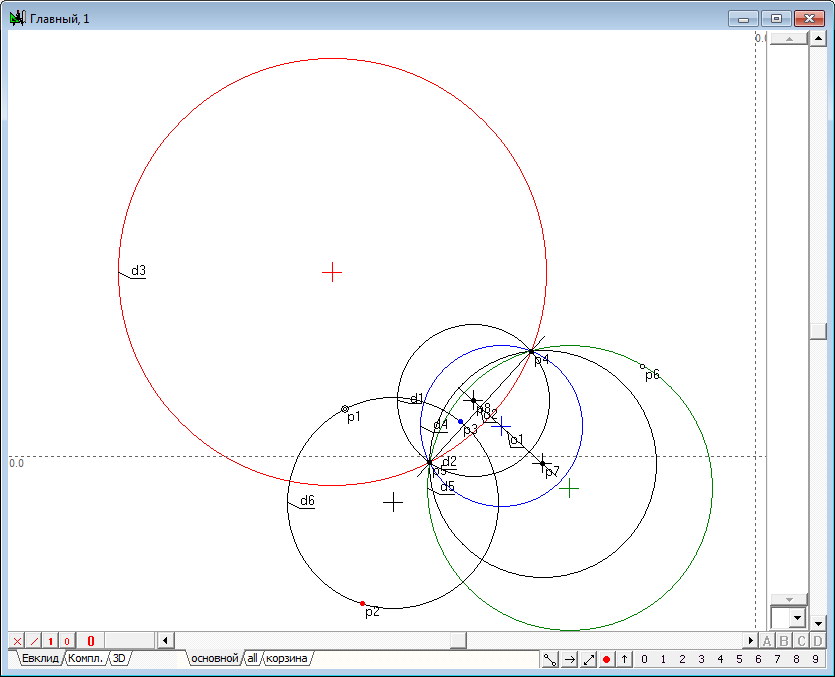835x677 pixels.
Task: Click the horizontal scrollbar right arrow
Action: click(x=750, y=640)
